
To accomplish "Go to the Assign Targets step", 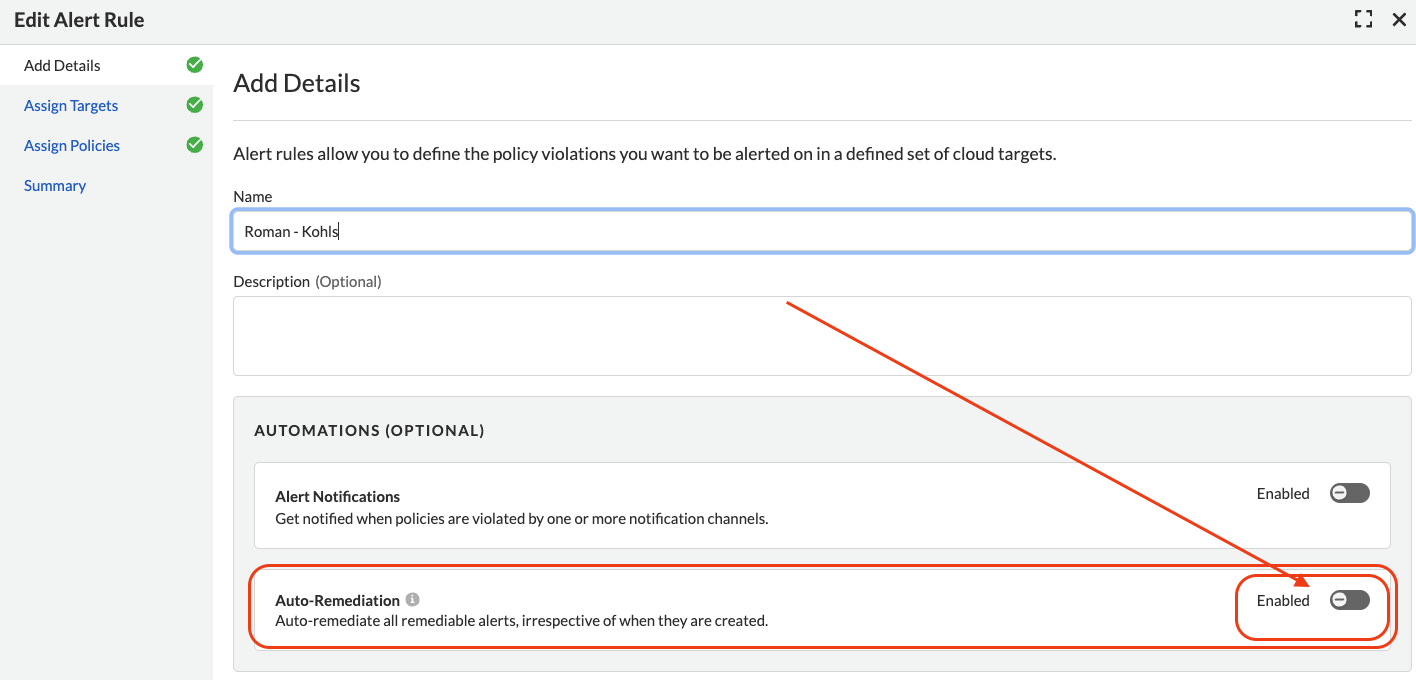I will pyautogui.click(x=71, y=106).
